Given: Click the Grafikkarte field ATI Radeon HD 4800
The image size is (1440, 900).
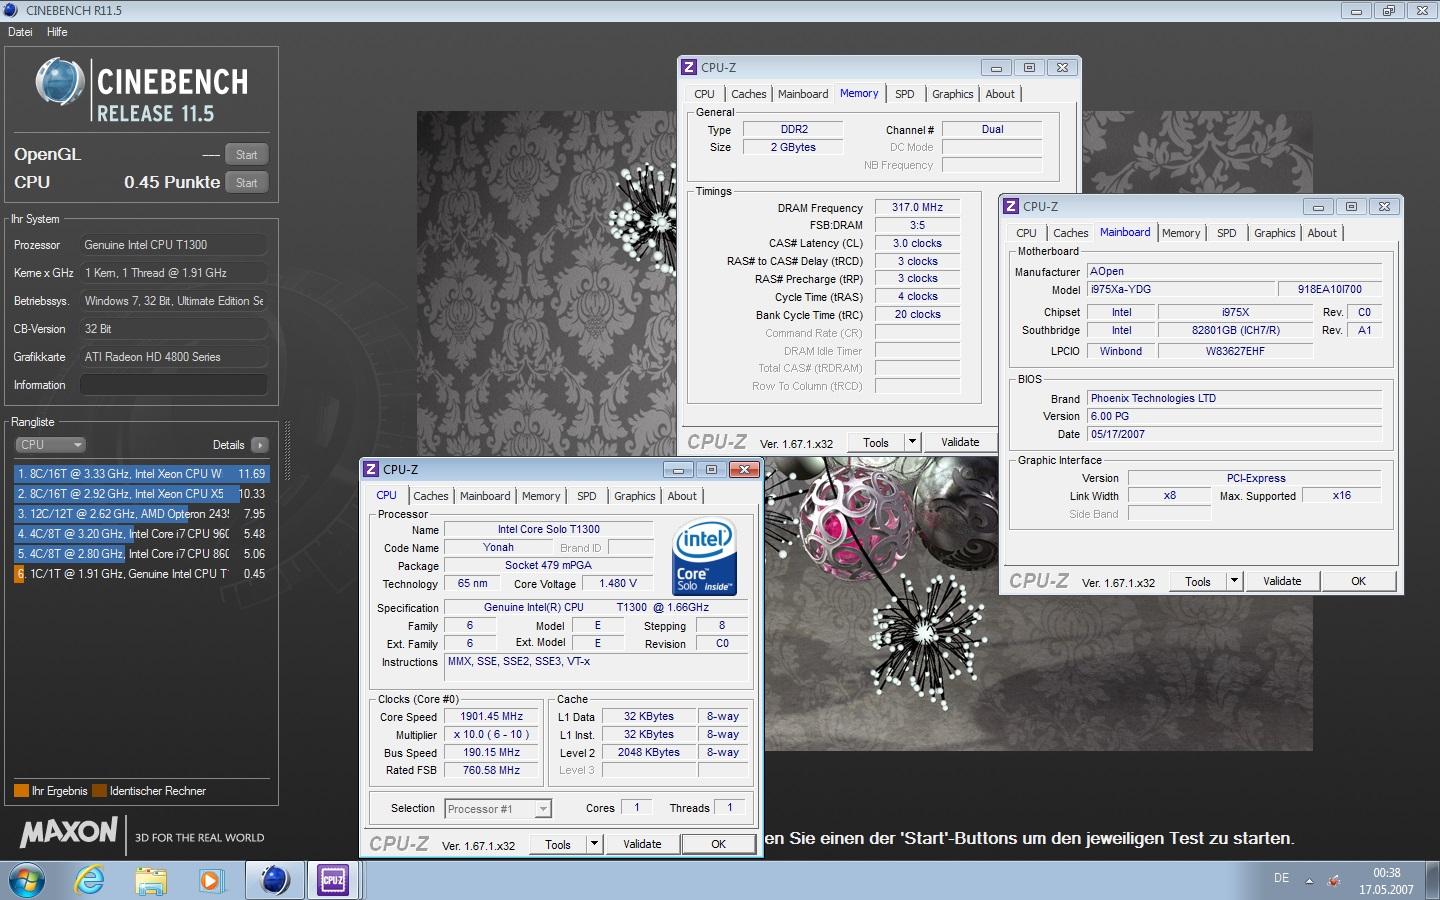Looking at the screenshot, I should pos(174,357).
